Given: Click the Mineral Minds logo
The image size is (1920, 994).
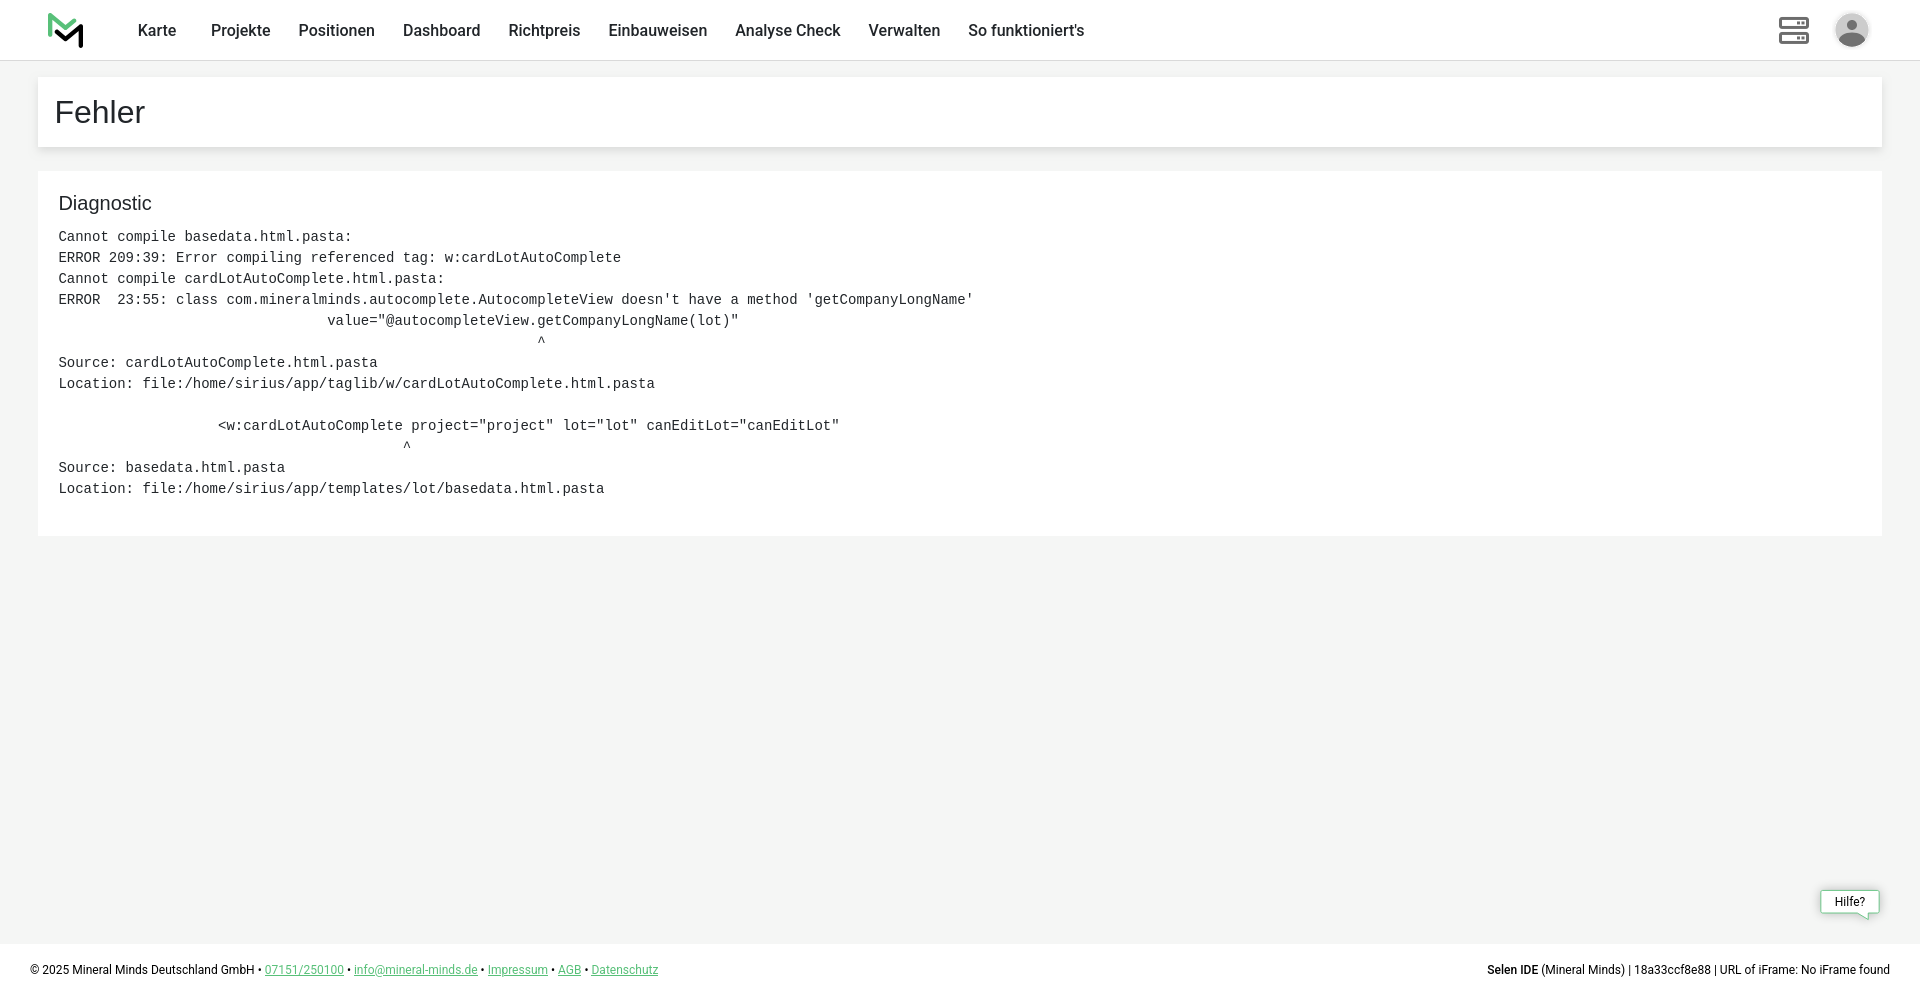Looking at the screenshot, I should pos(65,30).
